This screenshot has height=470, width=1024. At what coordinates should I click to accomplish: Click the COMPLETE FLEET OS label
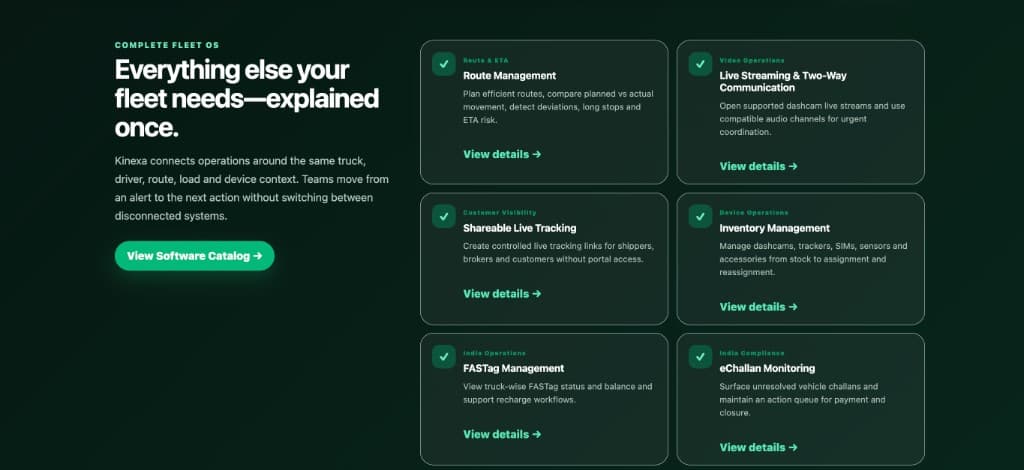point(167,46)
